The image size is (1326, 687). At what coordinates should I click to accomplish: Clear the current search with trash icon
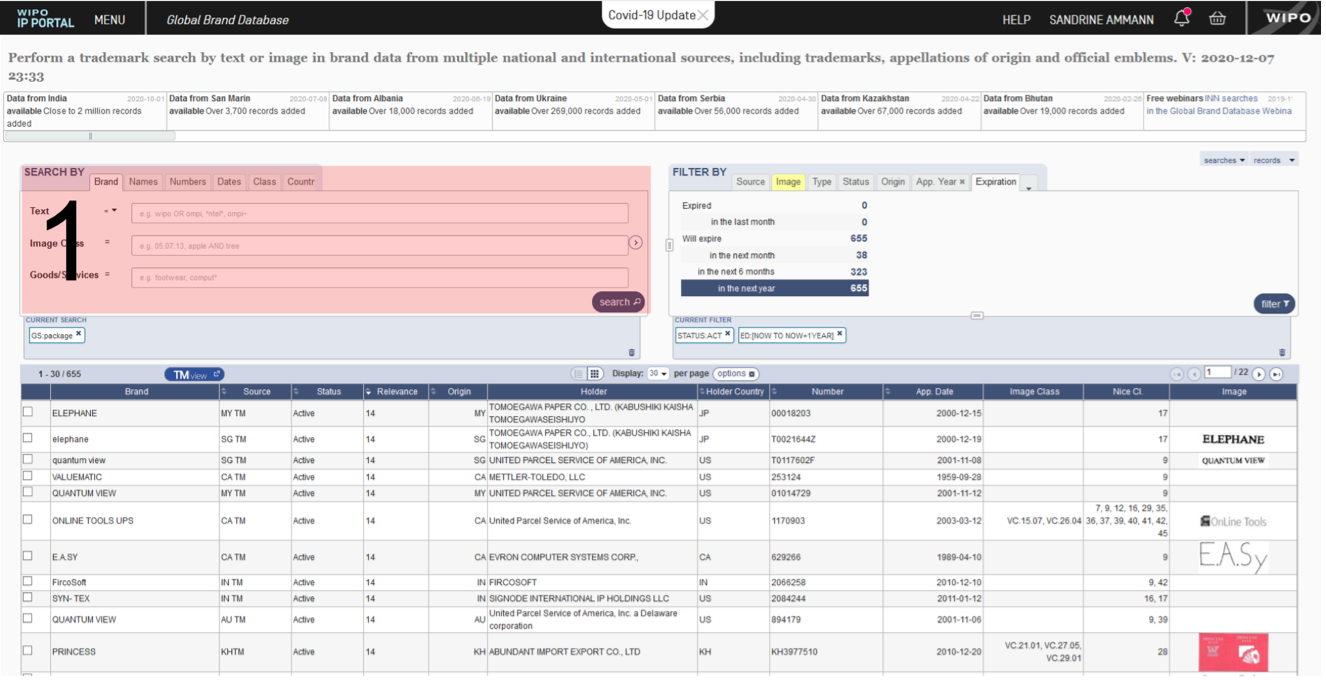[632, 352]
